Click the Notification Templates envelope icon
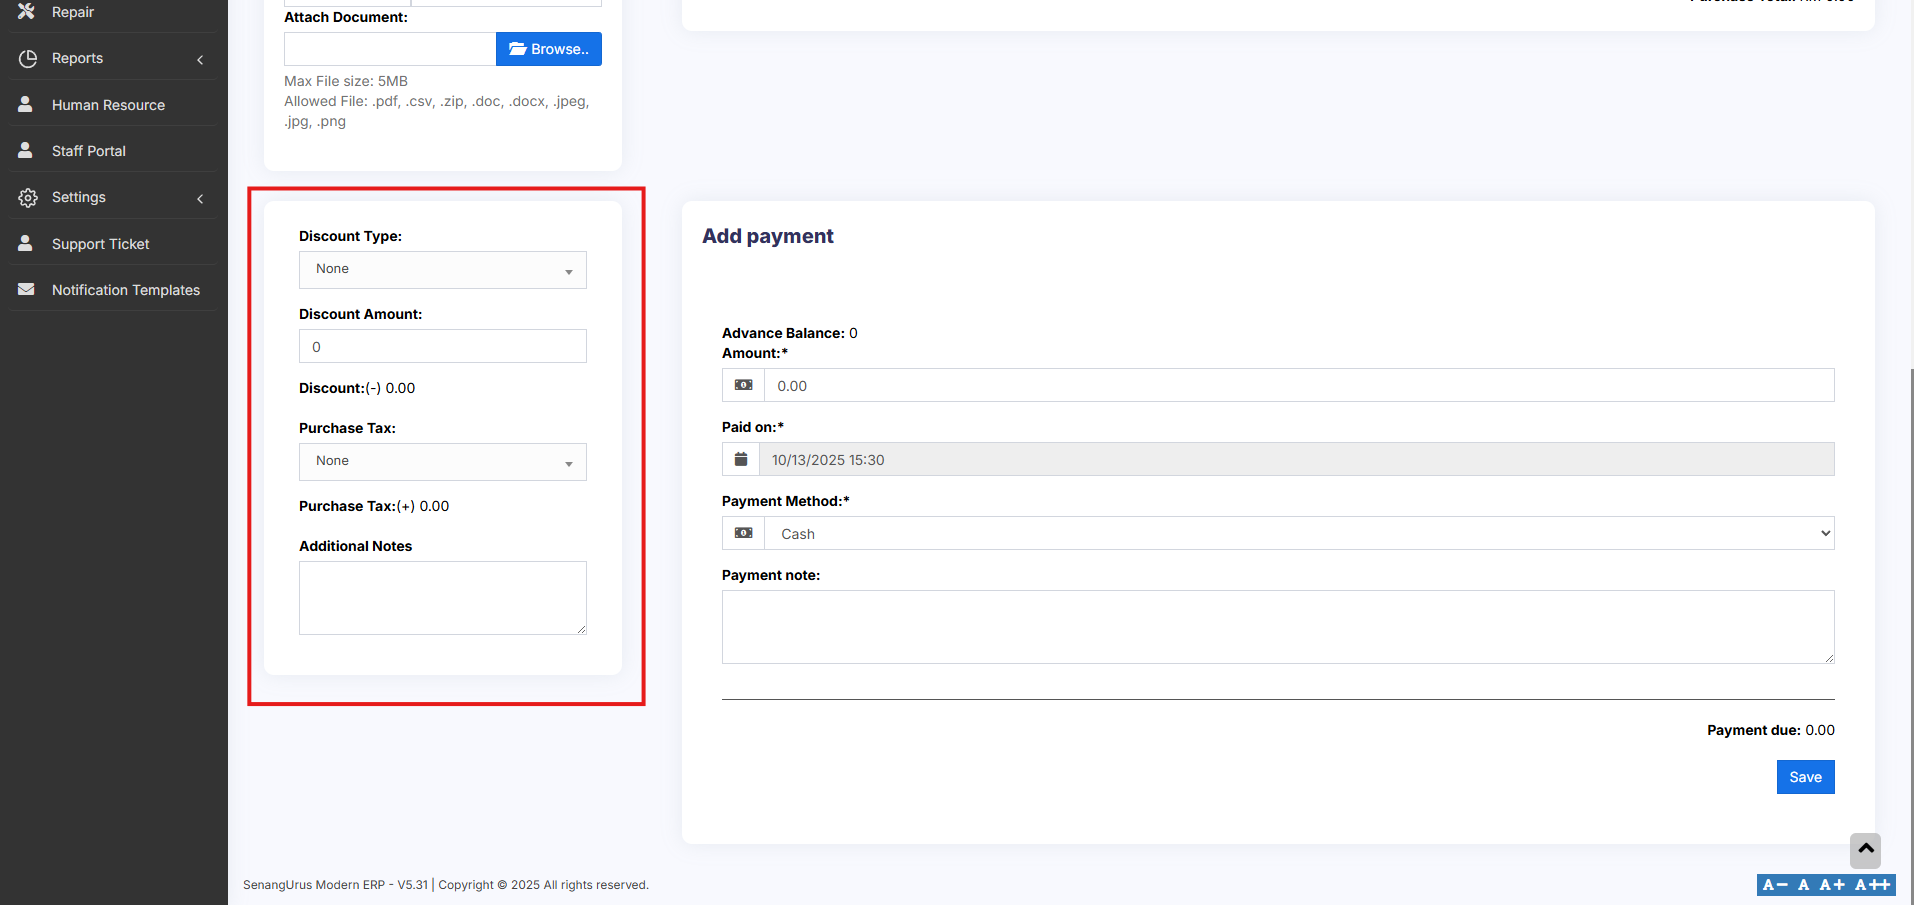The width and height of the screenshot is (1914, 905). coord(27,290)
